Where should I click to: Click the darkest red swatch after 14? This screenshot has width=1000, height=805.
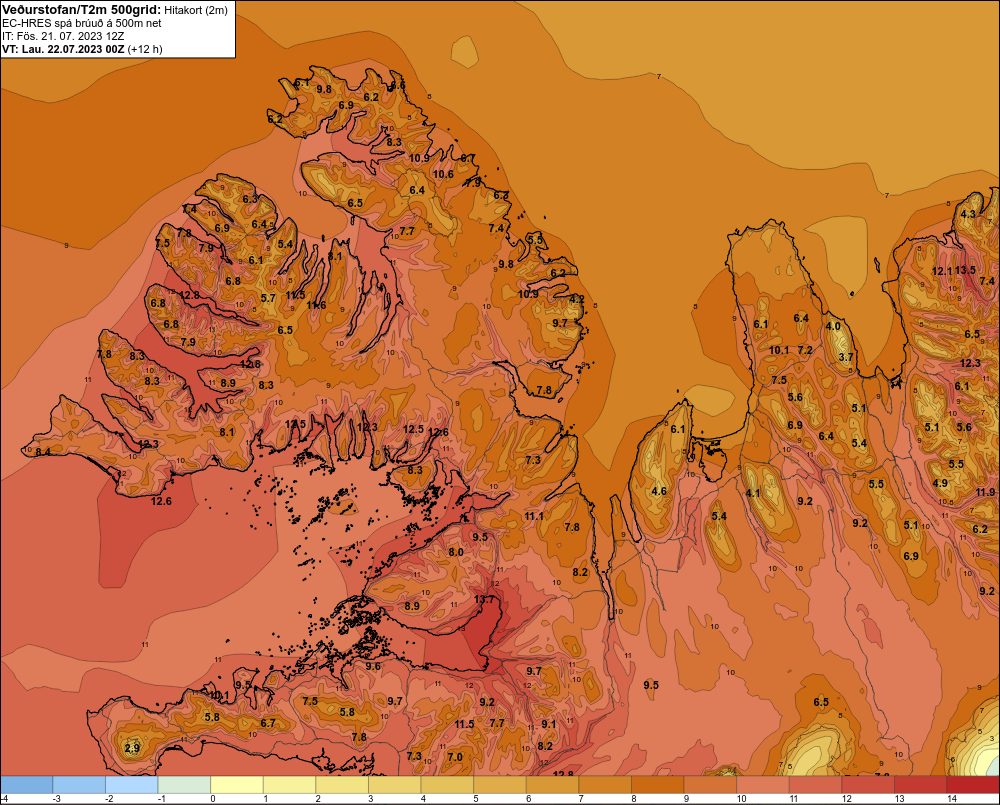[973, 785]
